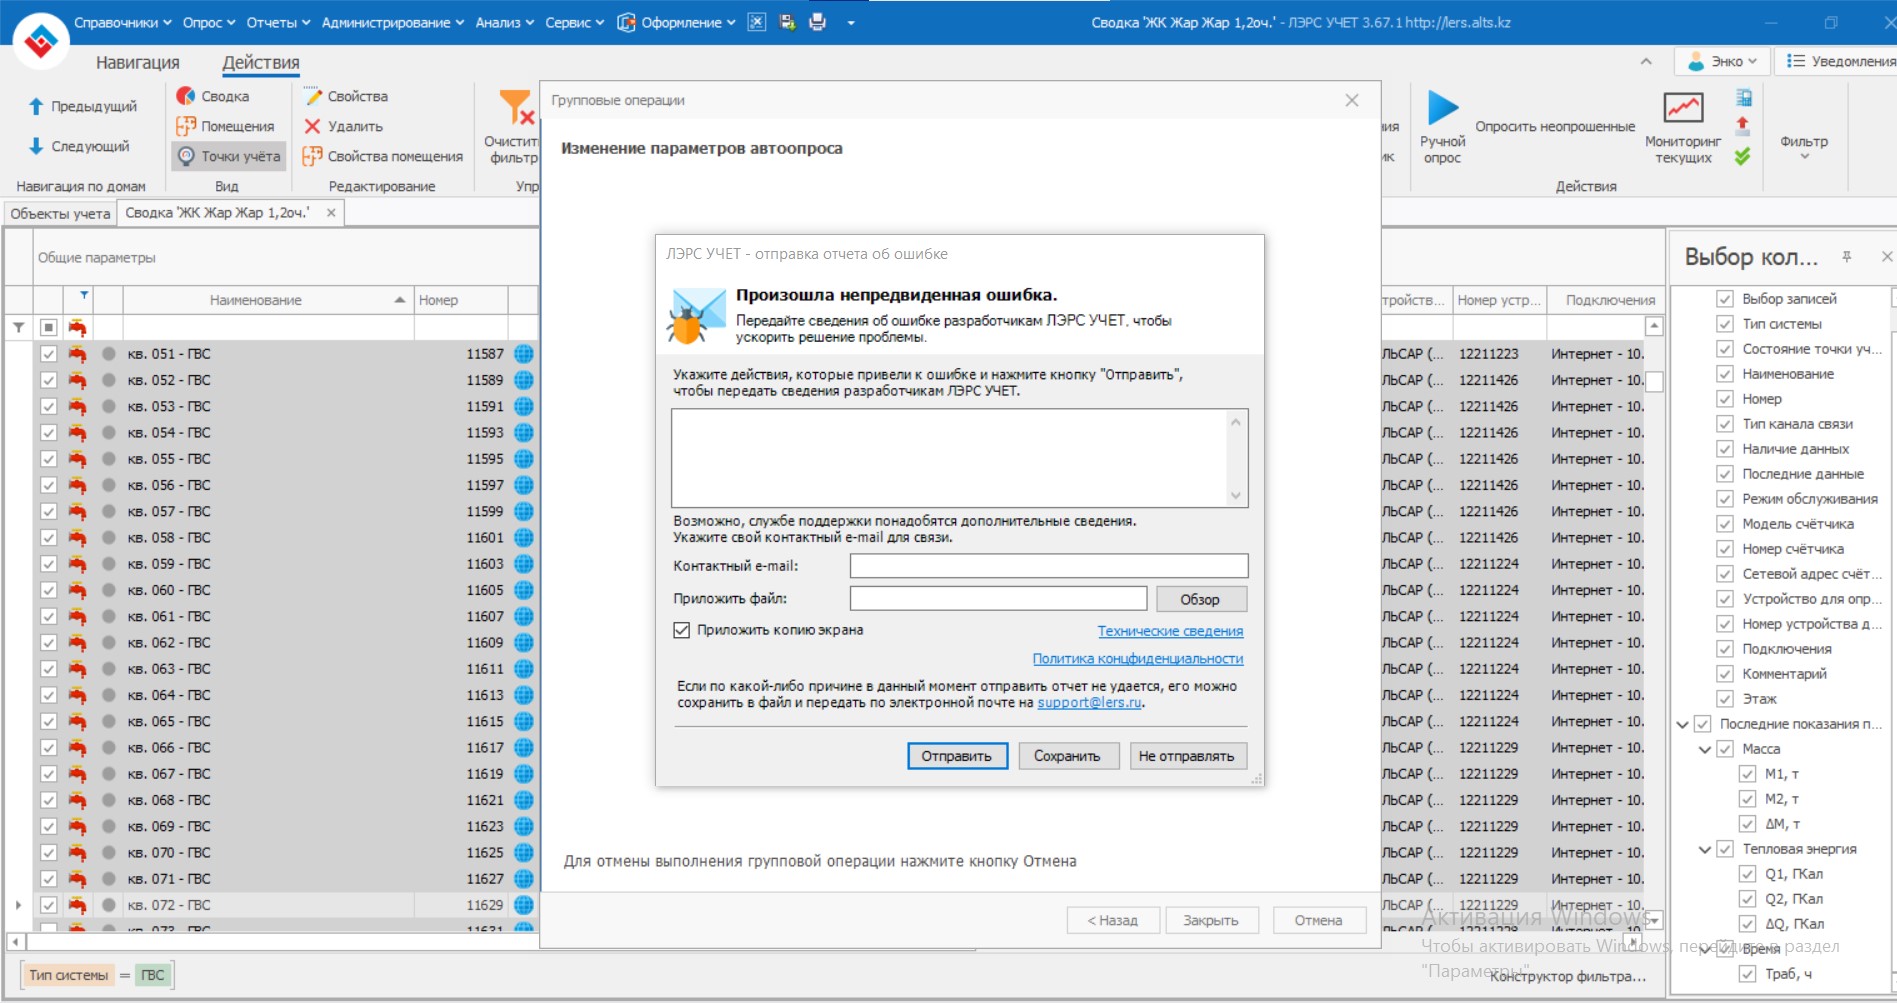Select the Точки учёта view icon

pyautogui.click(x=186, y=156)
